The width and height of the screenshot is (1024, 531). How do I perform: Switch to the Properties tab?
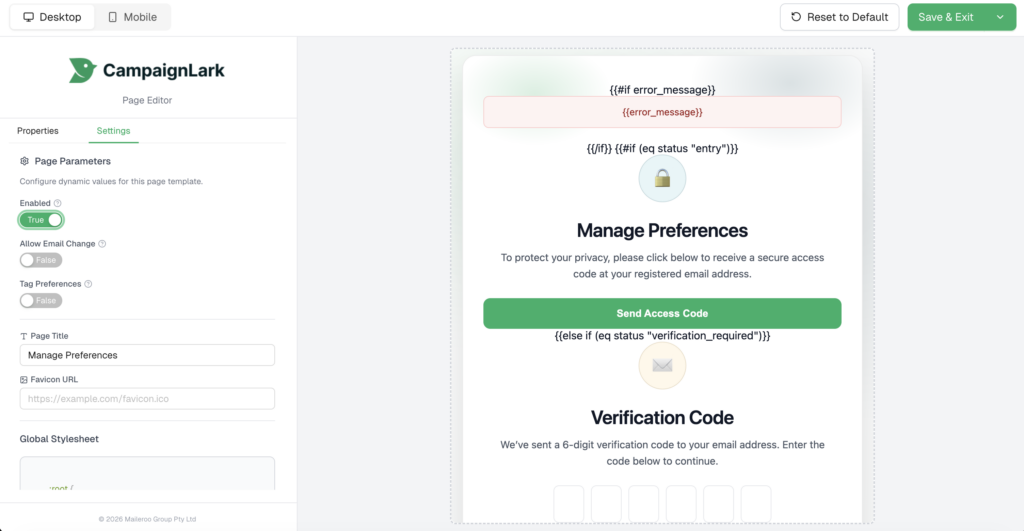point(38,131)
